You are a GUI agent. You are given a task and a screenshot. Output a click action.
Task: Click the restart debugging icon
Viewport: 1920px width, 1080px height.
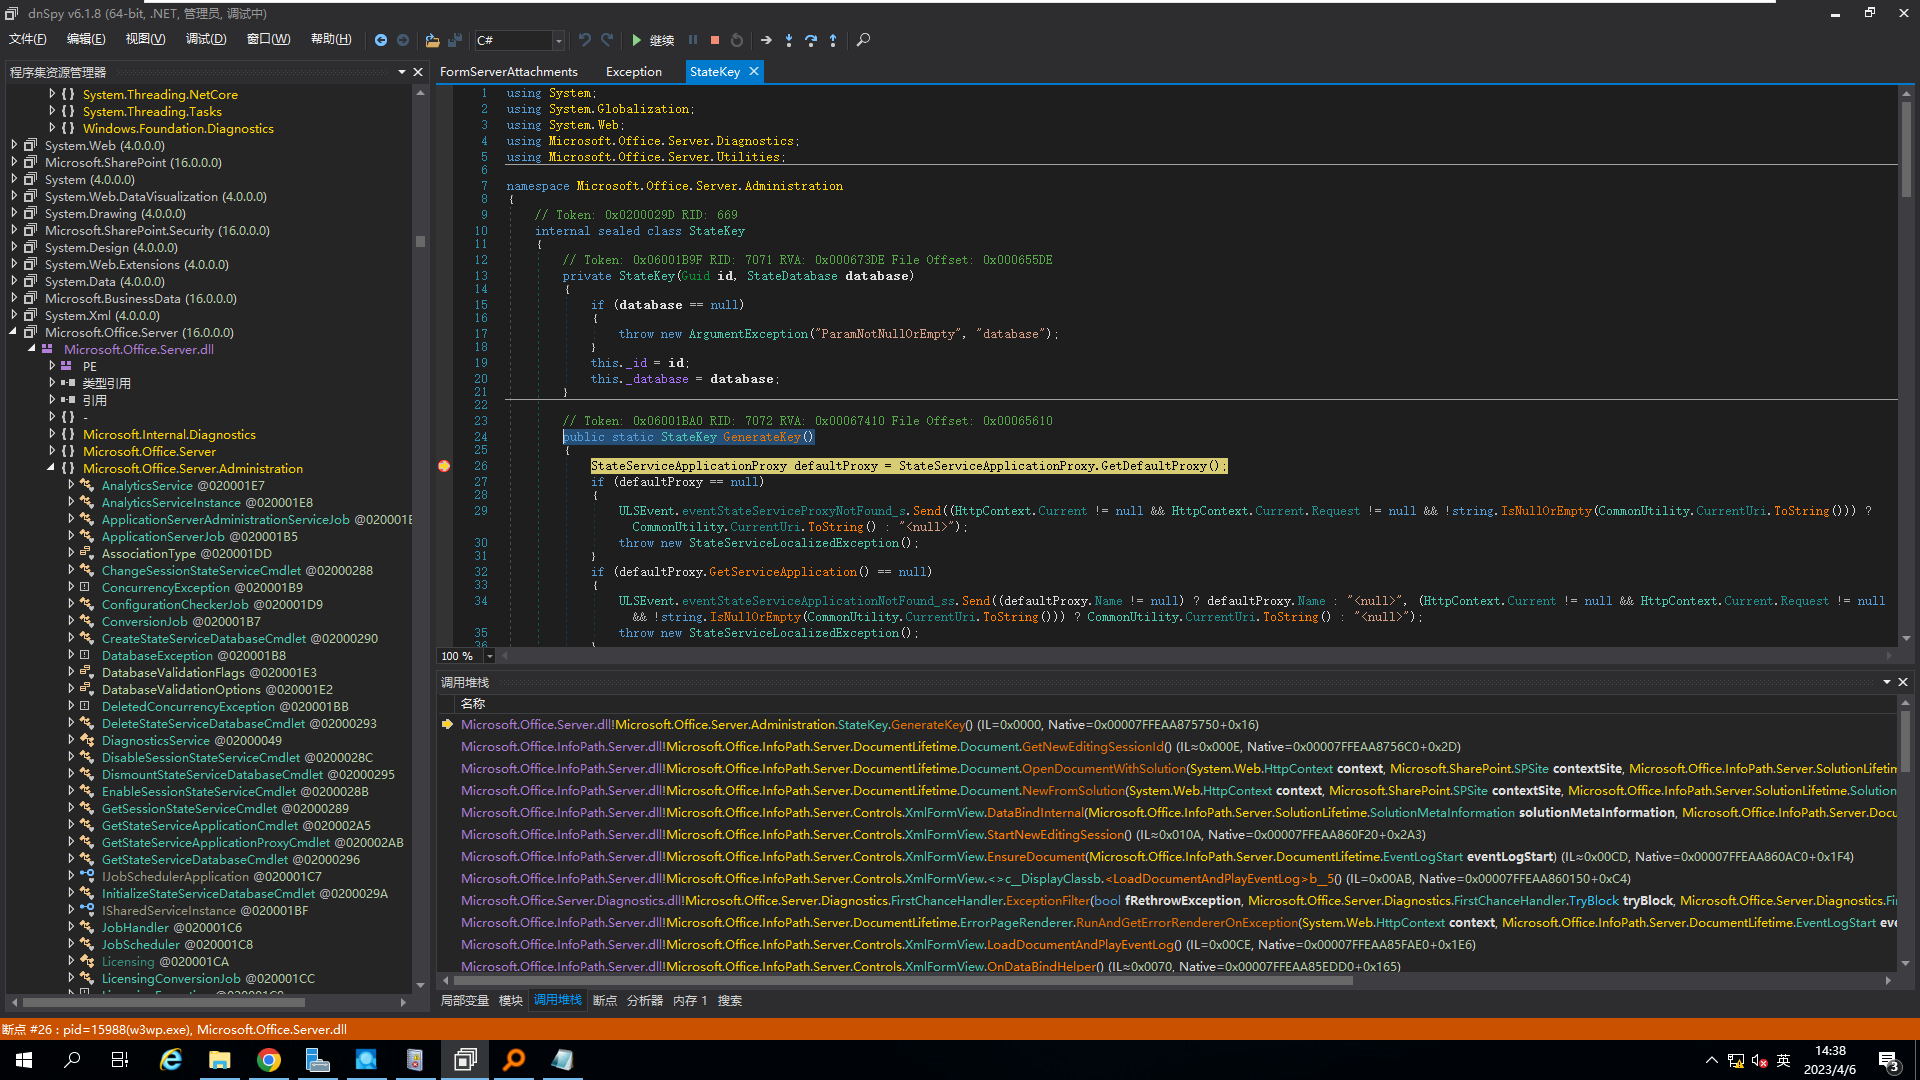[737, 40]
